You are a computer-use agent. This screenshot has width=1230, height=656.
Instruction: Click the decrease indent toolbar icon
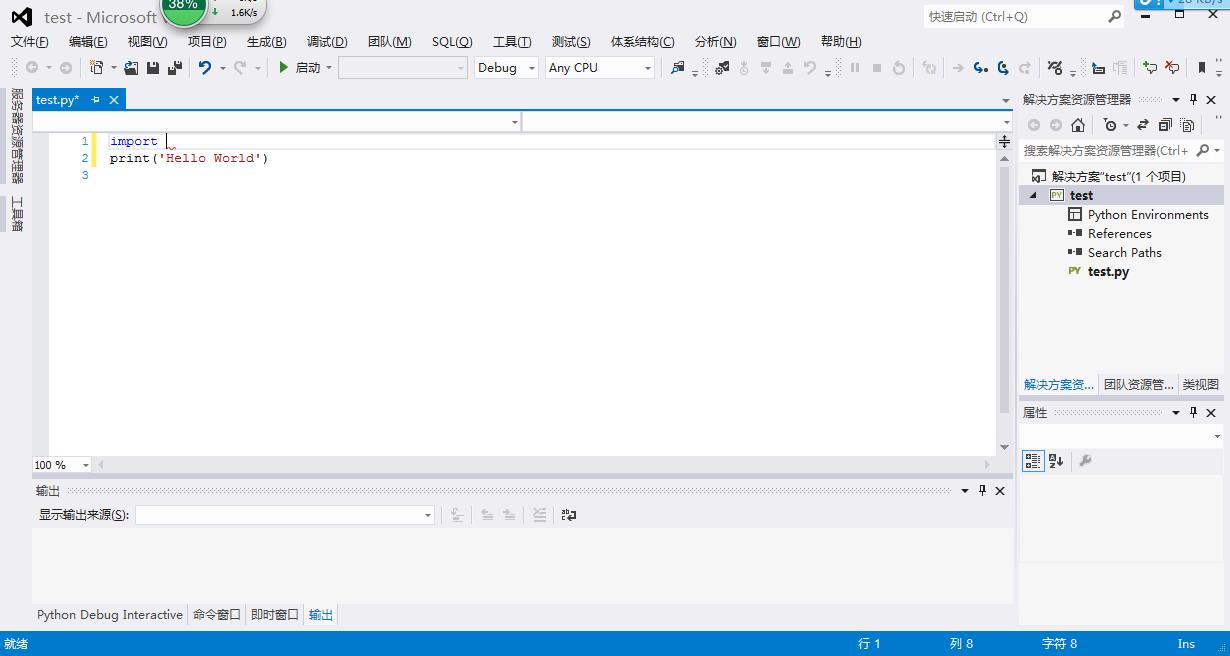coord(1098,68)
